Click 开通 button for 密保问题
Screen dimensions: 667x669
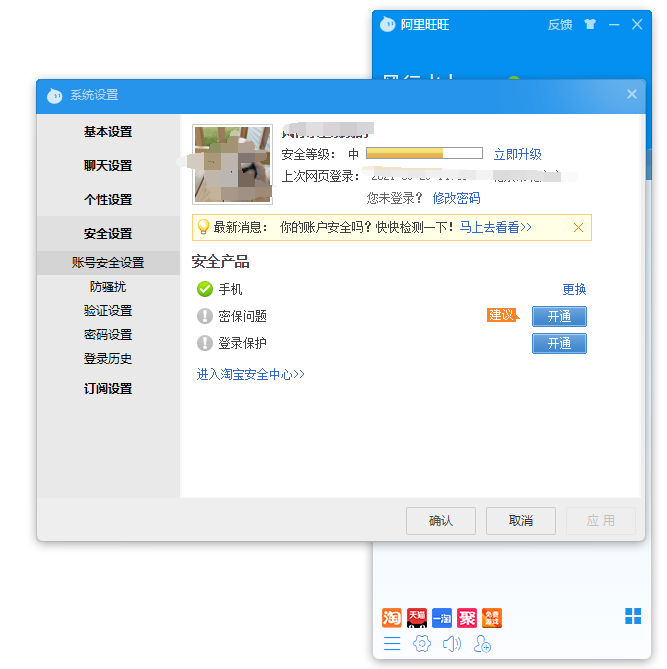(559, 316)
